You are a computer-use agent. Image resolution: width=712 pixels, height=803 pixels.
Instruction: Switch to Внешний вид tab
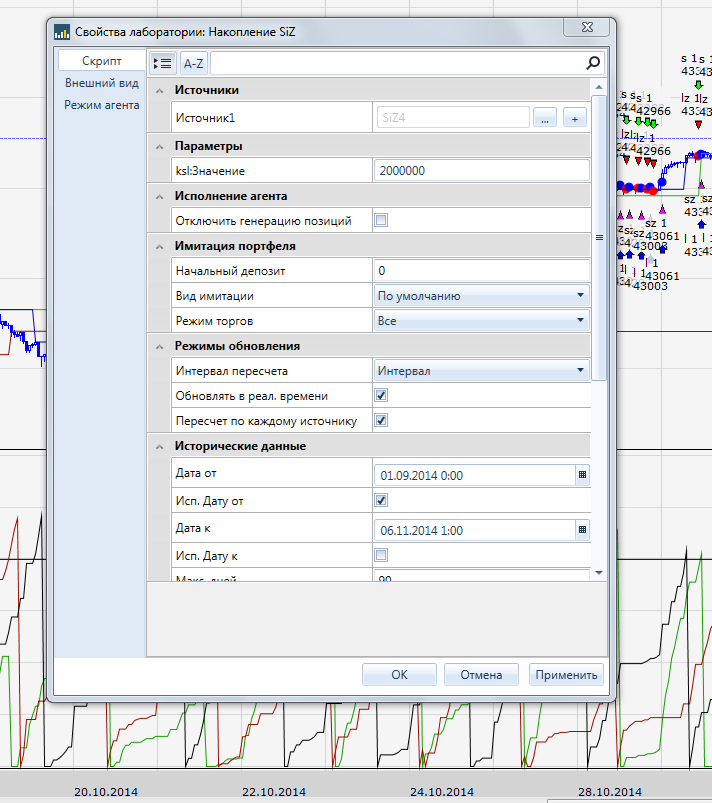click(x=101, y=83)
